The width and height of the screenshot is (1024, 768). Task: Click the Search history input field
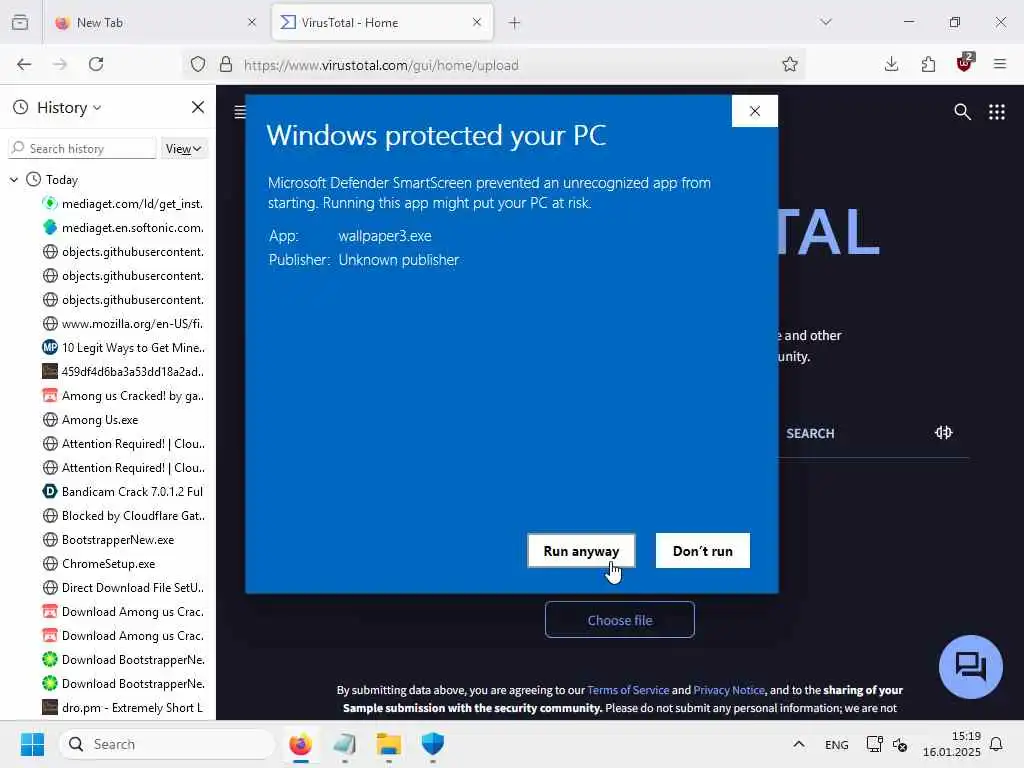coord(83,148)
